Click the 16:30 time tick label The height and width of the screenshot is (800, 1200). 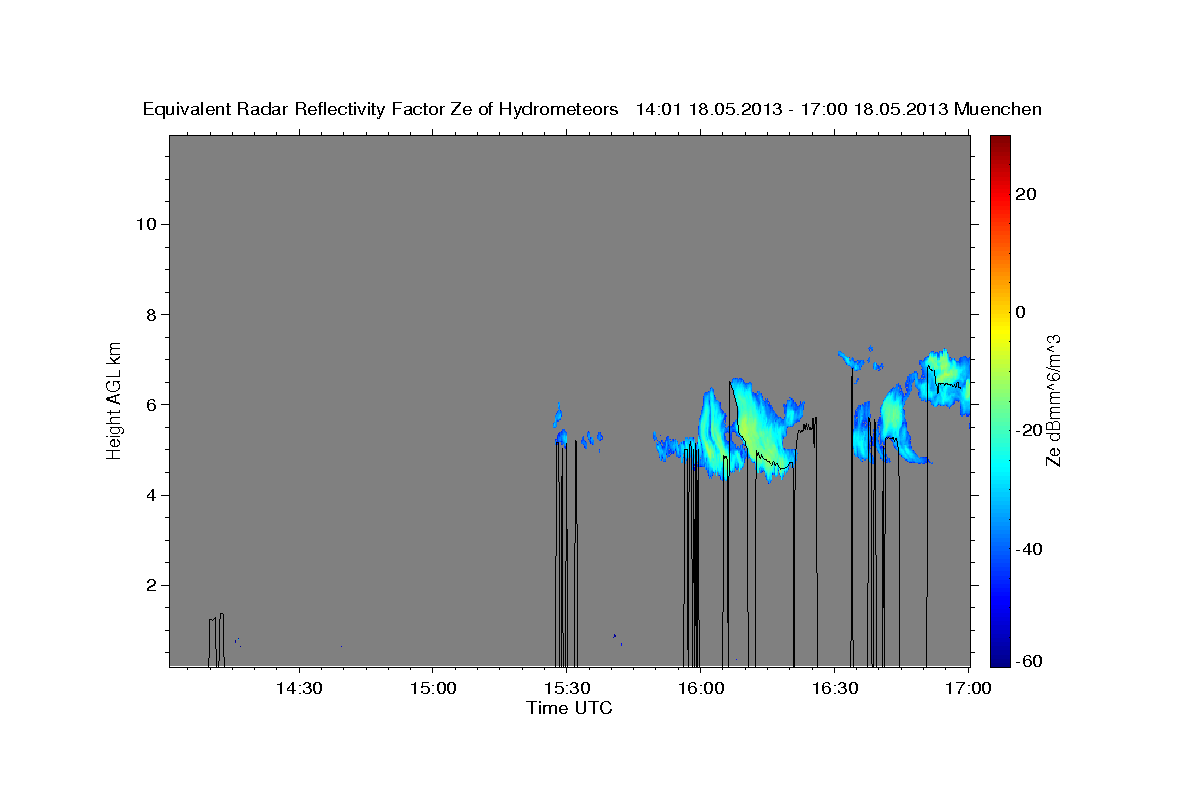tap(834, 689)
